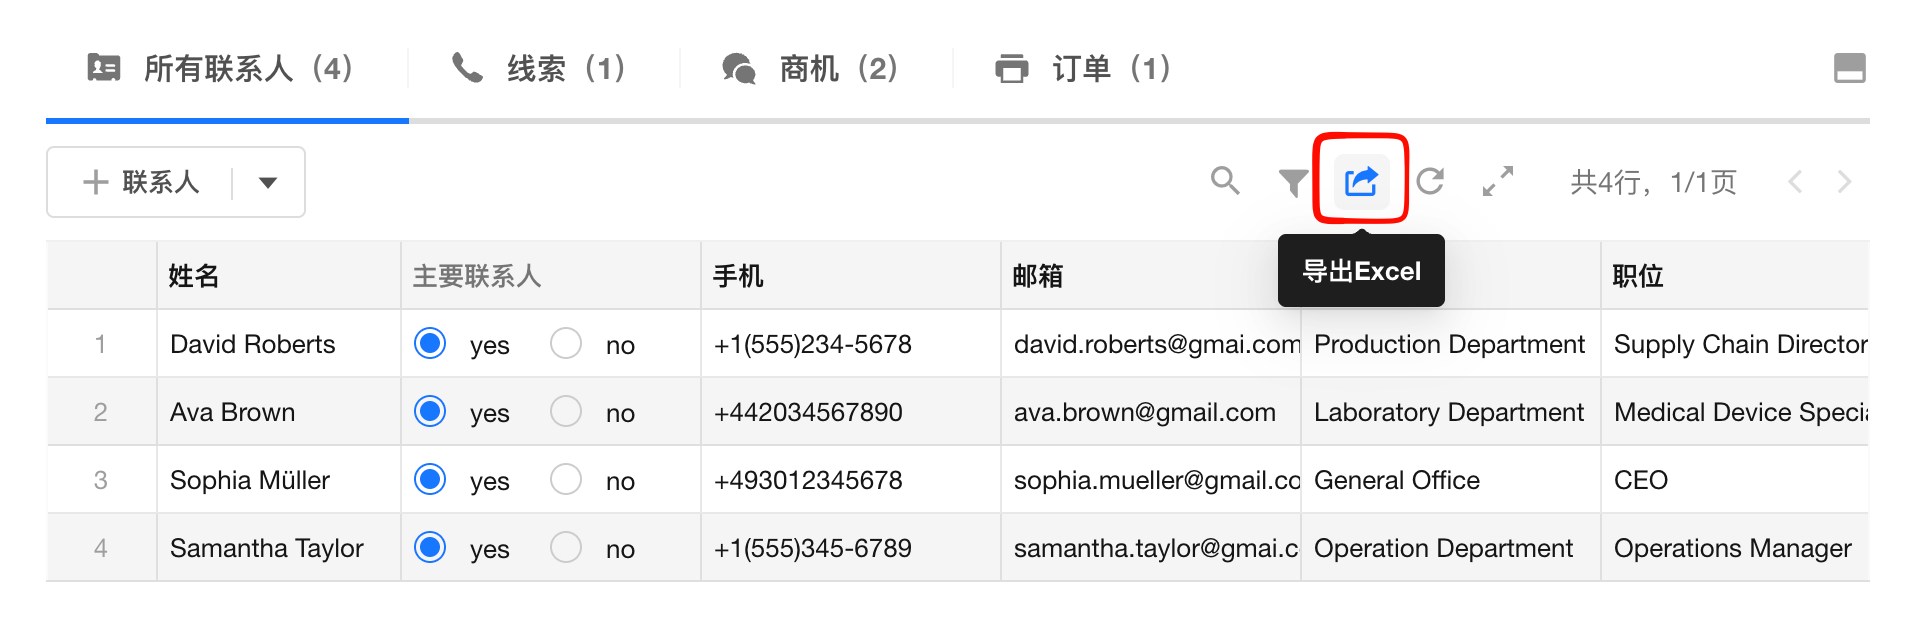Expand table to fullscreen view
The image size is (1906, 624).
tap(1497, 181)
